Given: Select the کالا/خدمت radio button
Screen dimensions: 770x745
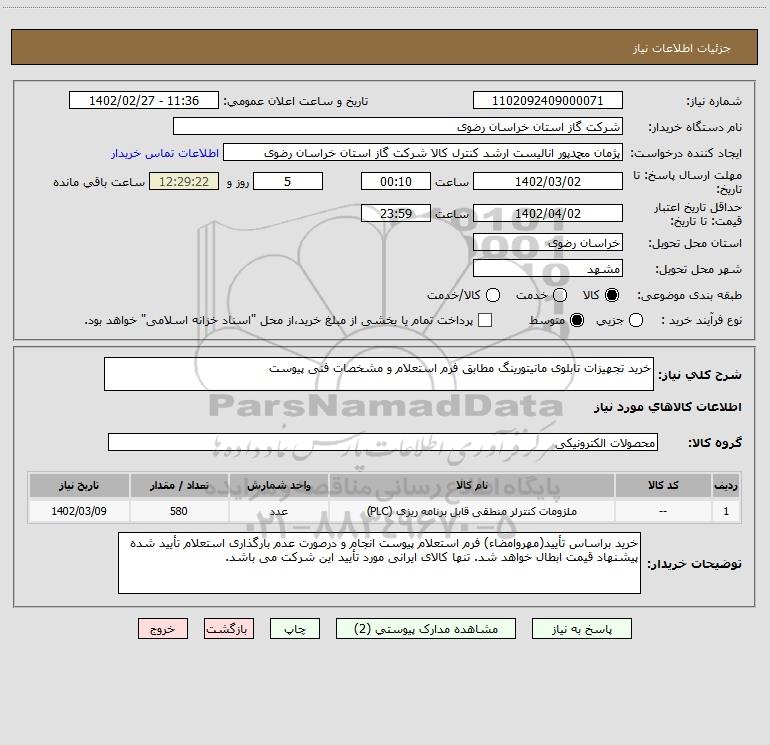Looking at the screenshot, I should coord(493,295).
